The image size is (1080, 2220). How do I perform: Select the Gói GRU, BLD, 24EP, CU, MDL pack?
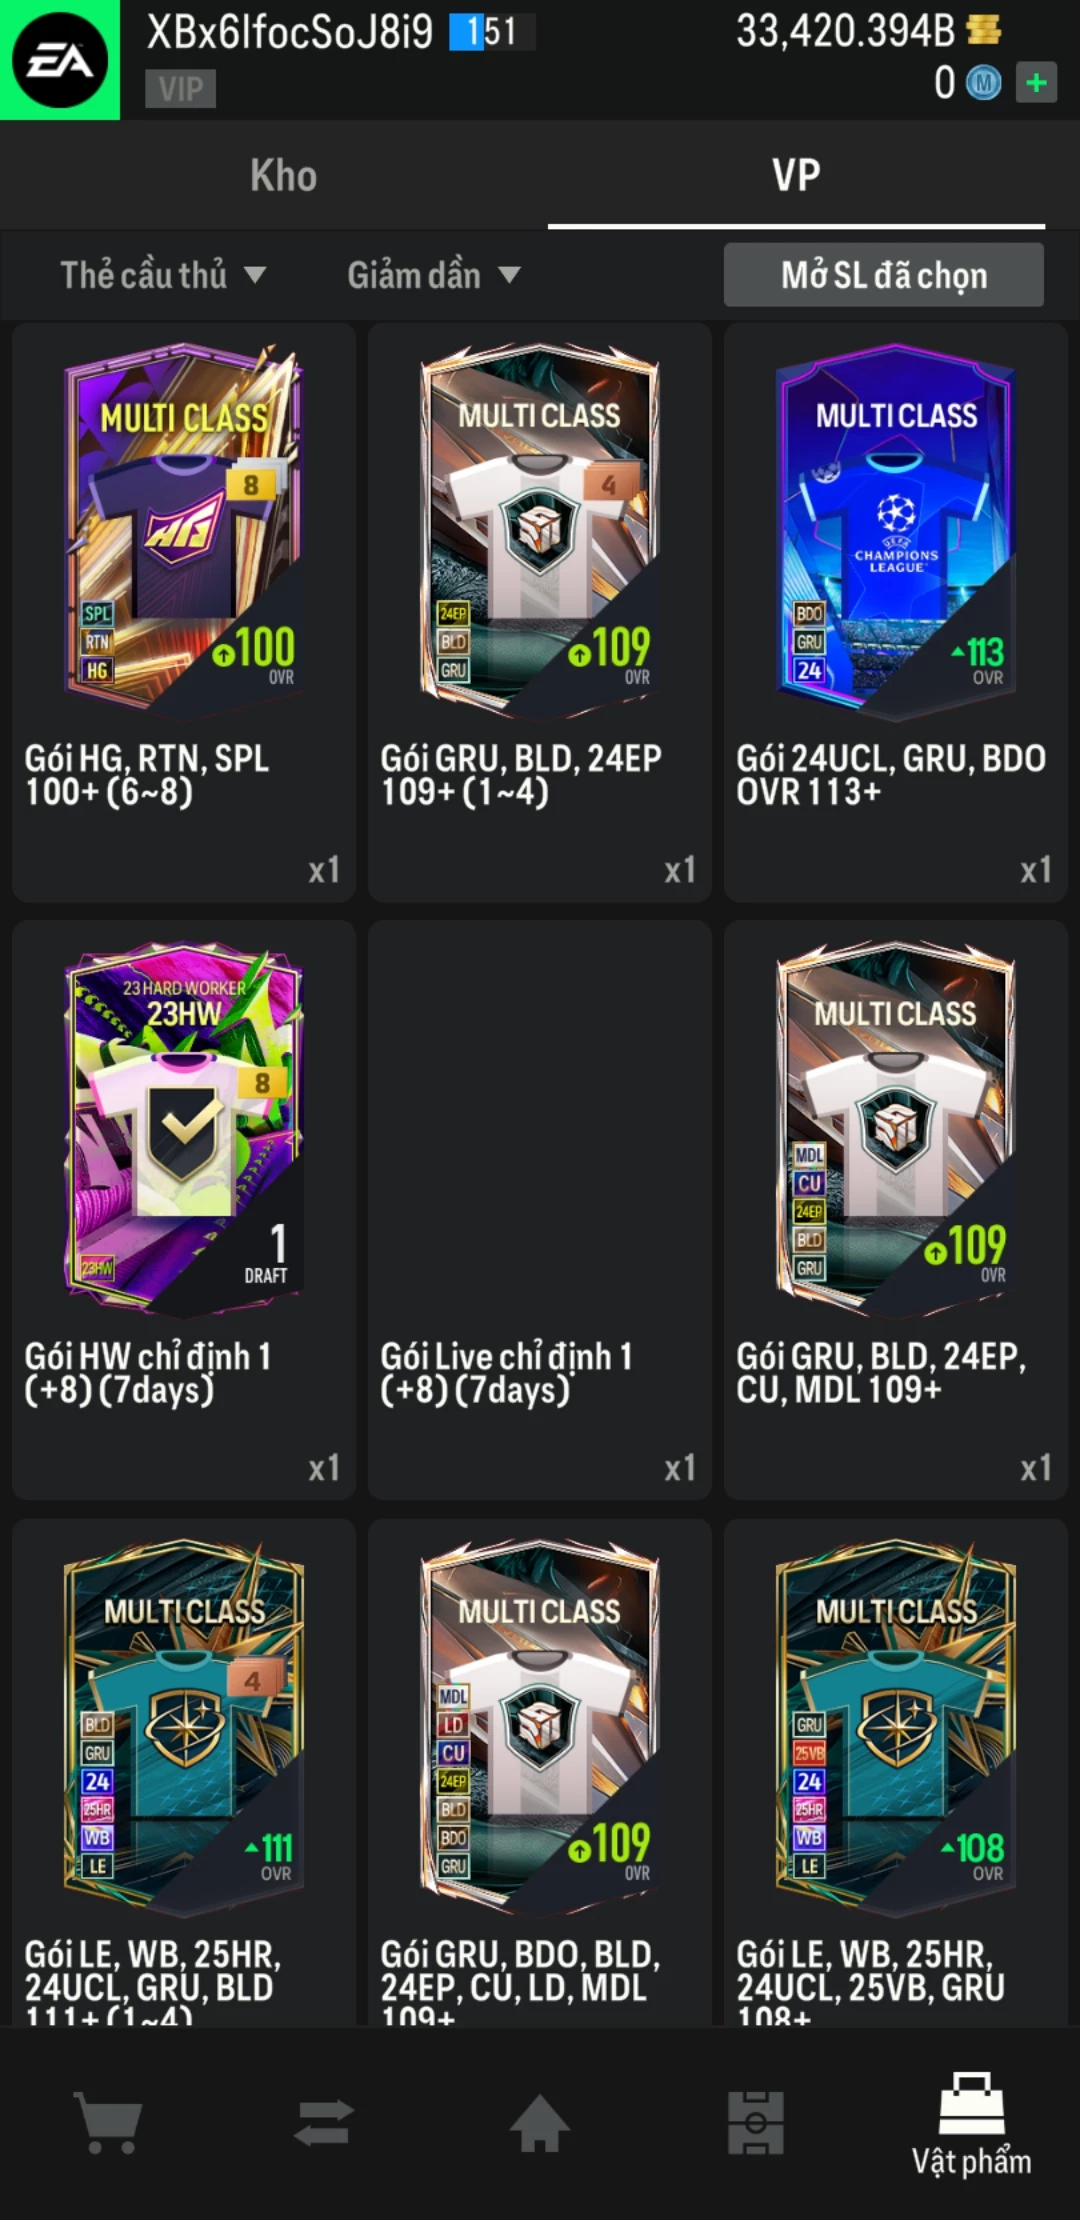tap(896, 1210)
